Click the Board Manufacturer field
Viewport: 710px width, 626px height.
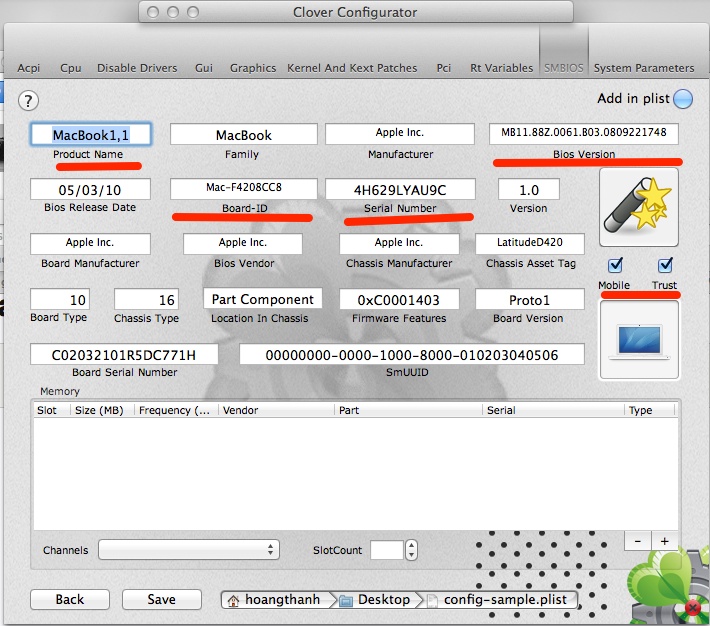(x=90, y=244)
